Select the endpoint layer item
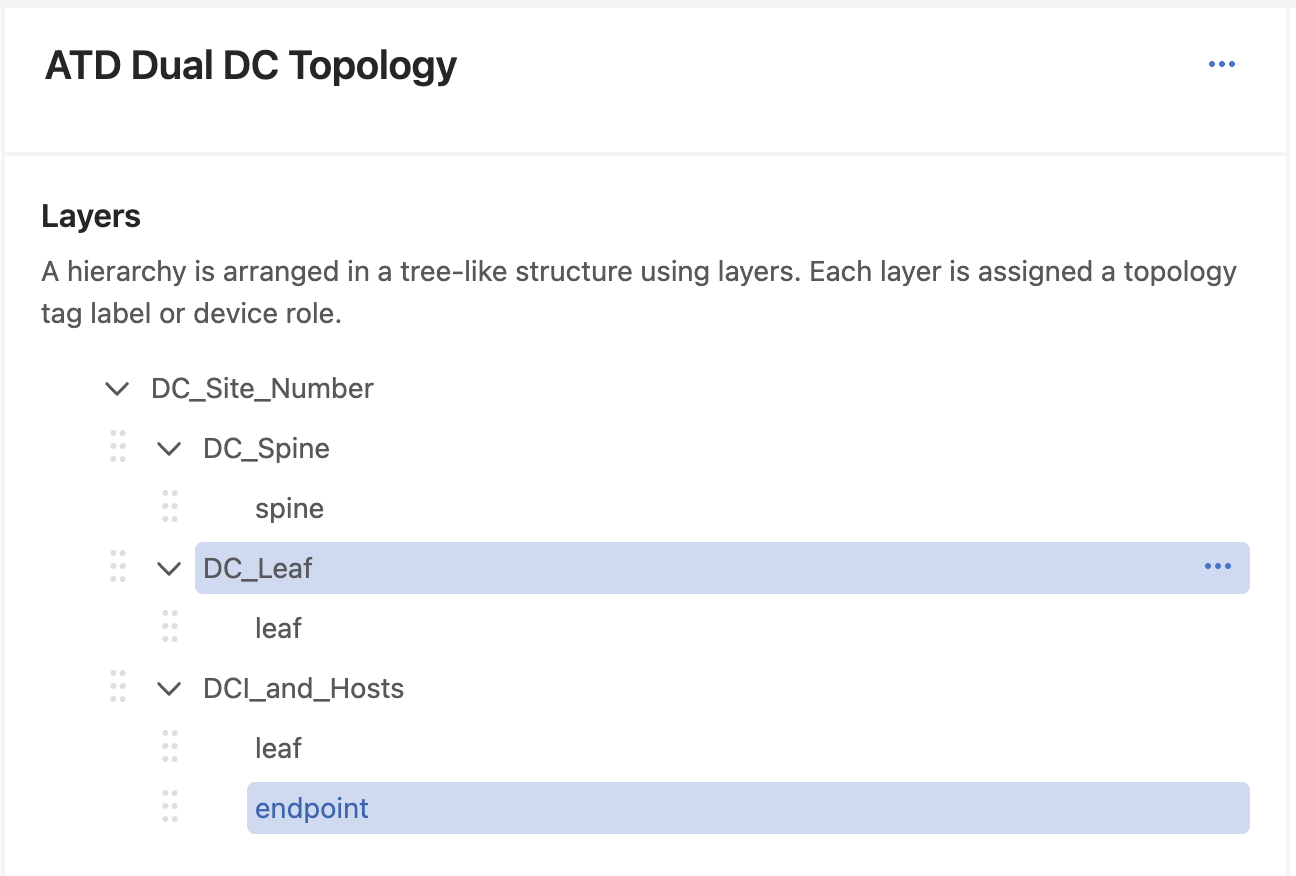Screen dimensions: 1296x876 coord(312,808)
